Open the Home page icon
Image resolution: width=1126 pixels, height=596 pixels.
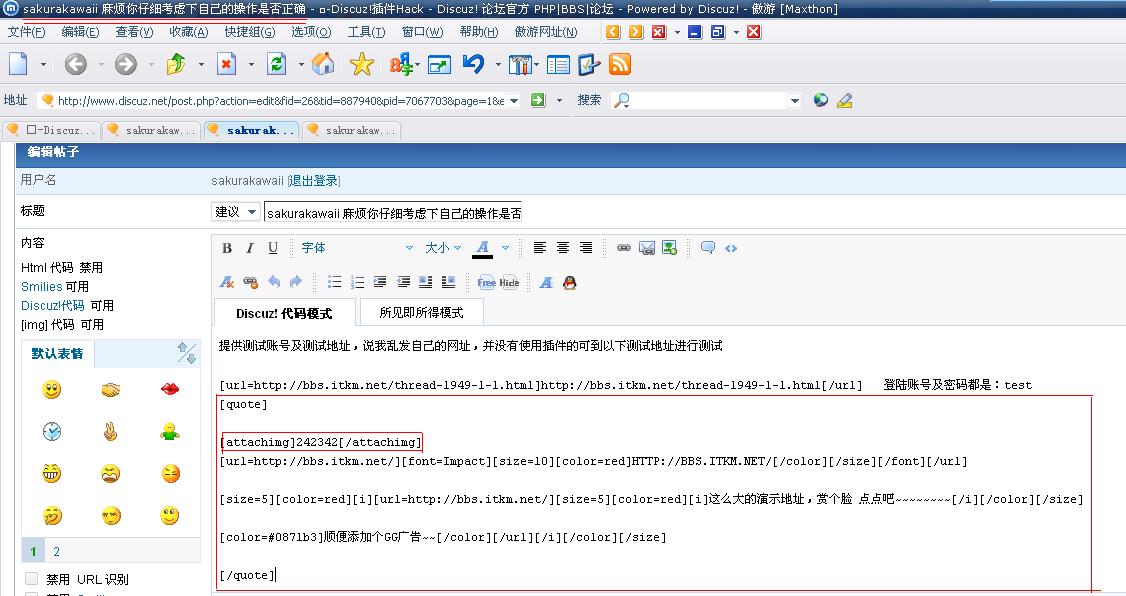click(x=323, y=65)
